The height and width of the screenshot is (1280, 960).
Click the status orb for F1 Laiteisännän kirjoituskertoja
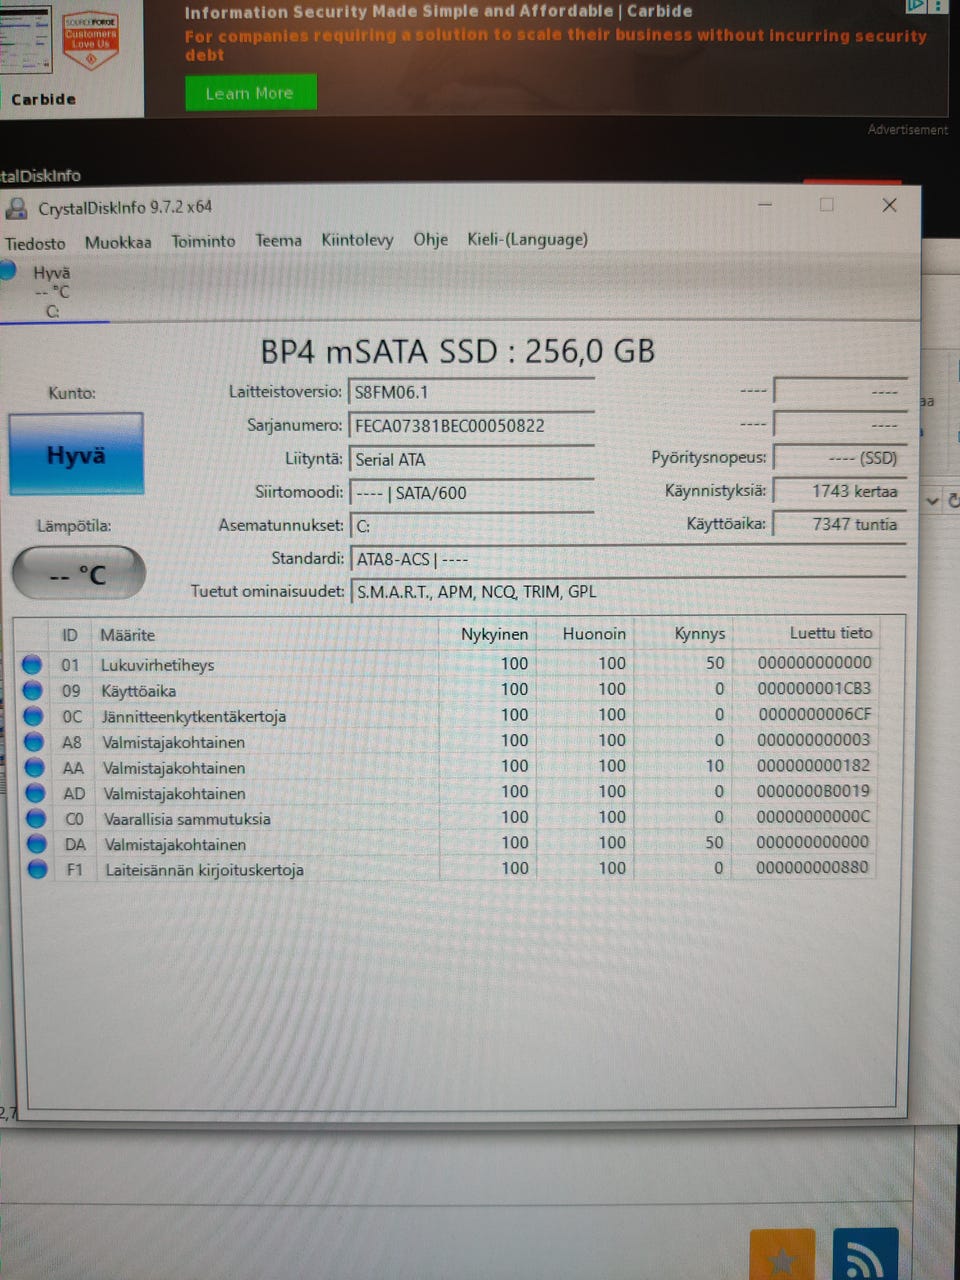pyautogui.click(x=38, y=869)
